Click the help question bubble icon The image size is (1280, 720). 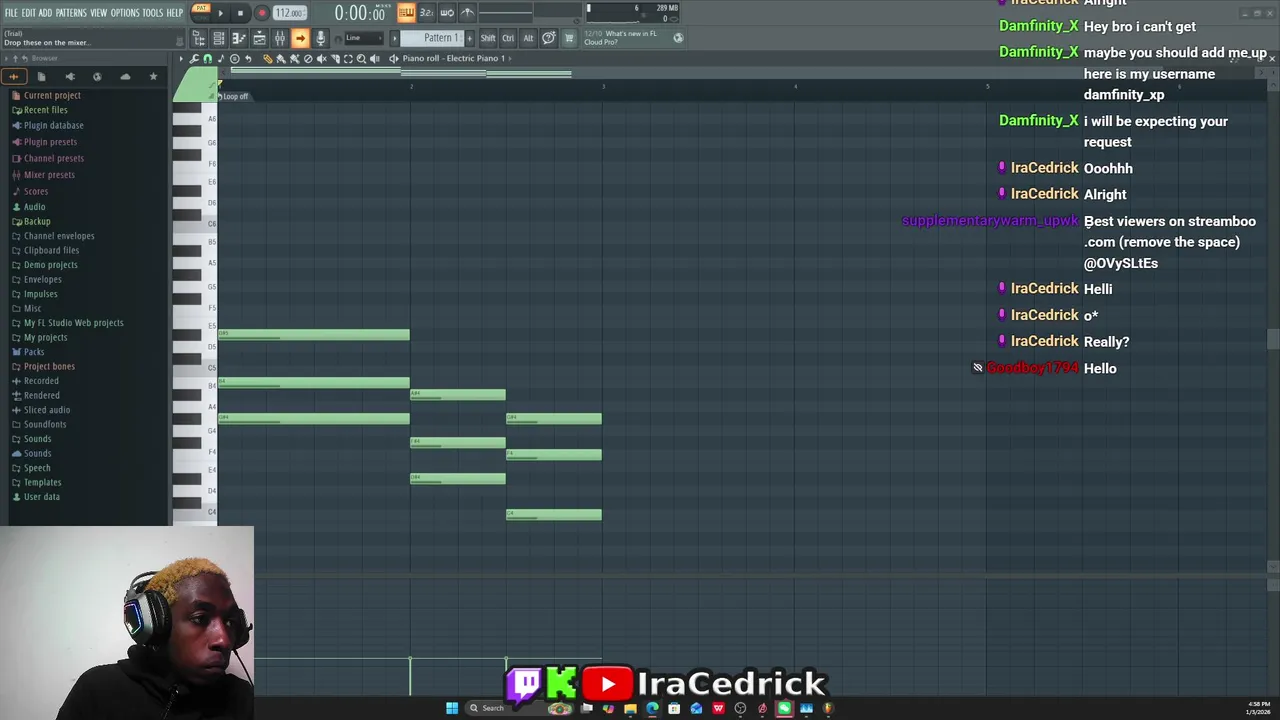click(x=549, y=38)
